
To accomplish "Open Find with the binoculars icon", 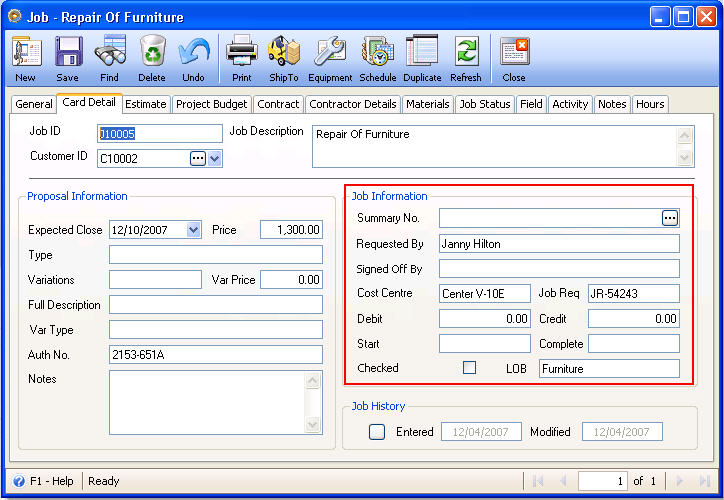I will tap(109, 56).
